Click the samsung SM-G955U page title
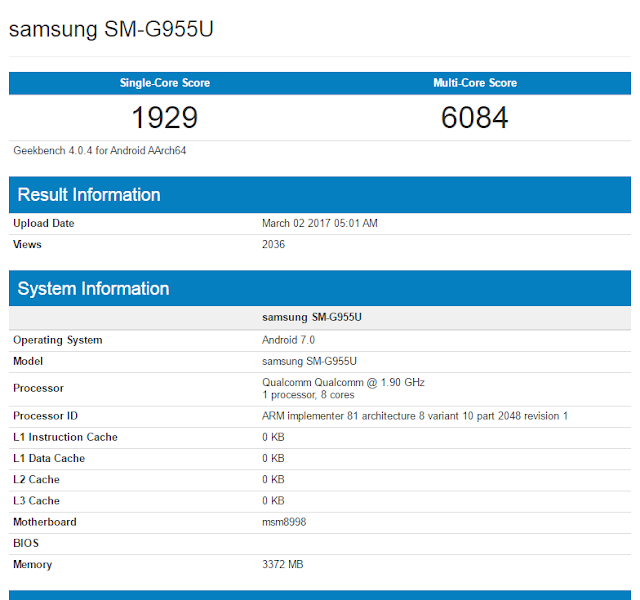Image resolution: width=640 pixels, height=600 pixels. click(x=111, y=29)
